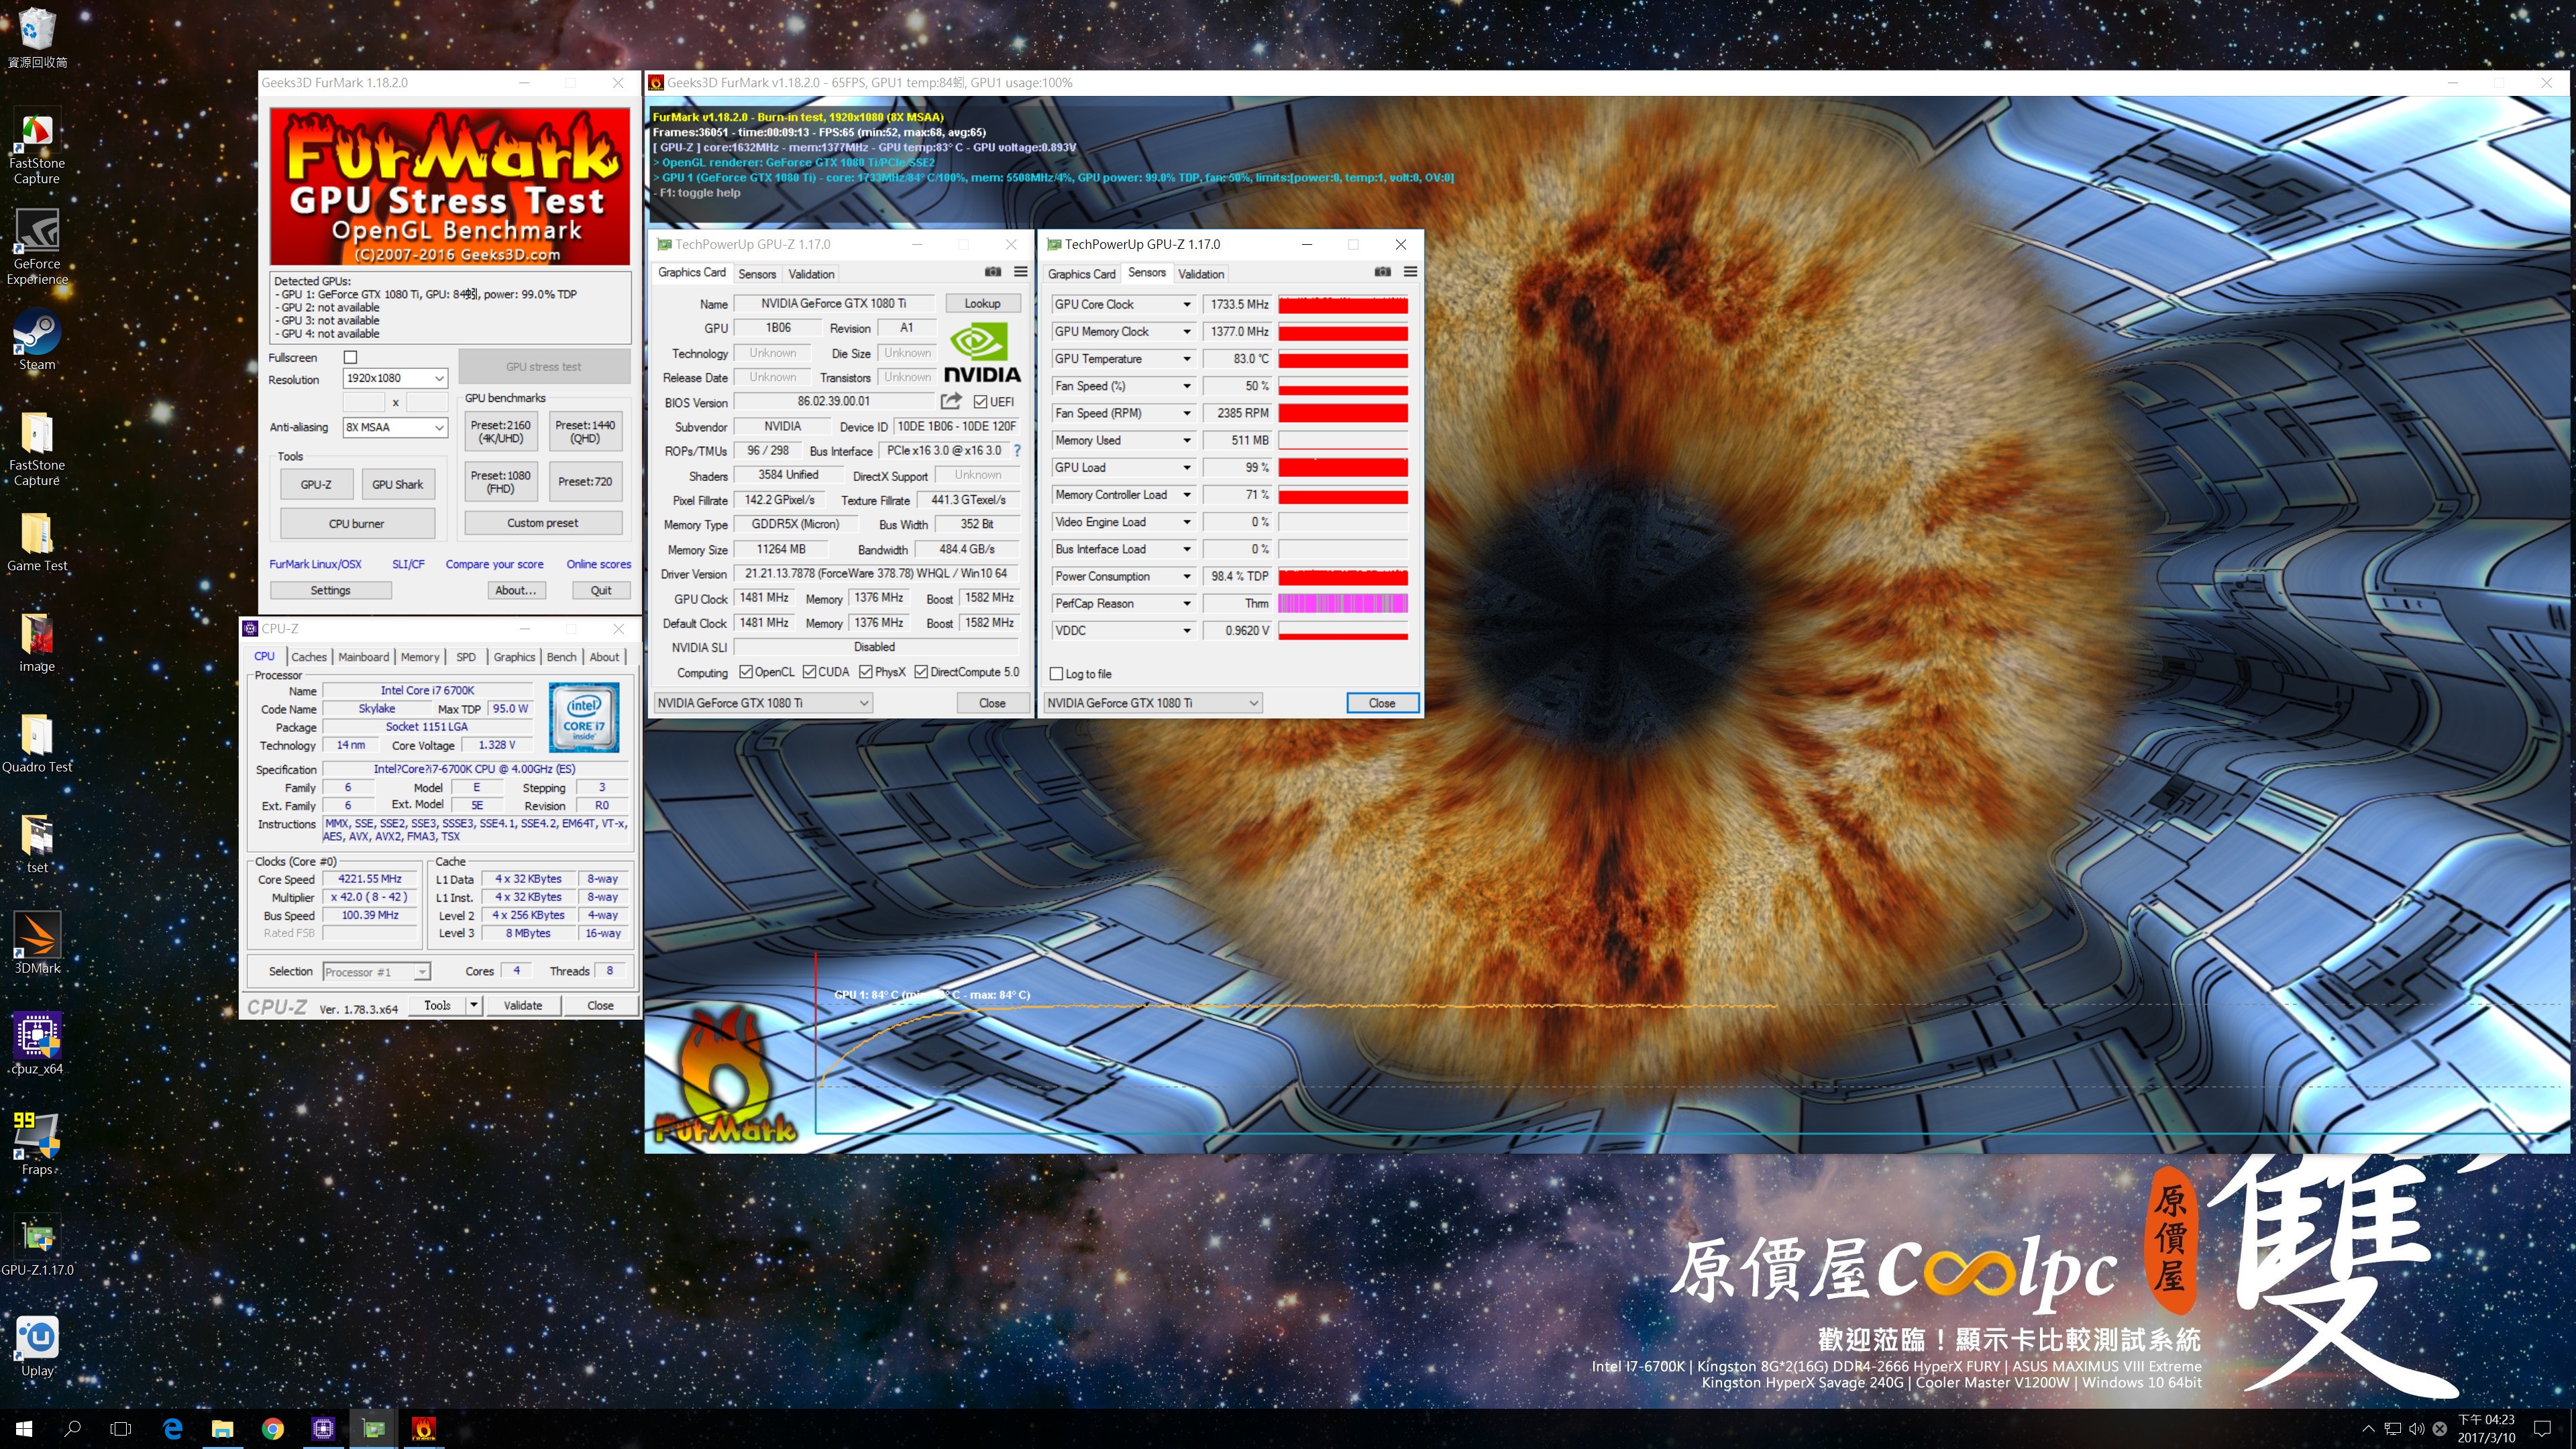Enable Log to file checkbox

click(1056, 674)
